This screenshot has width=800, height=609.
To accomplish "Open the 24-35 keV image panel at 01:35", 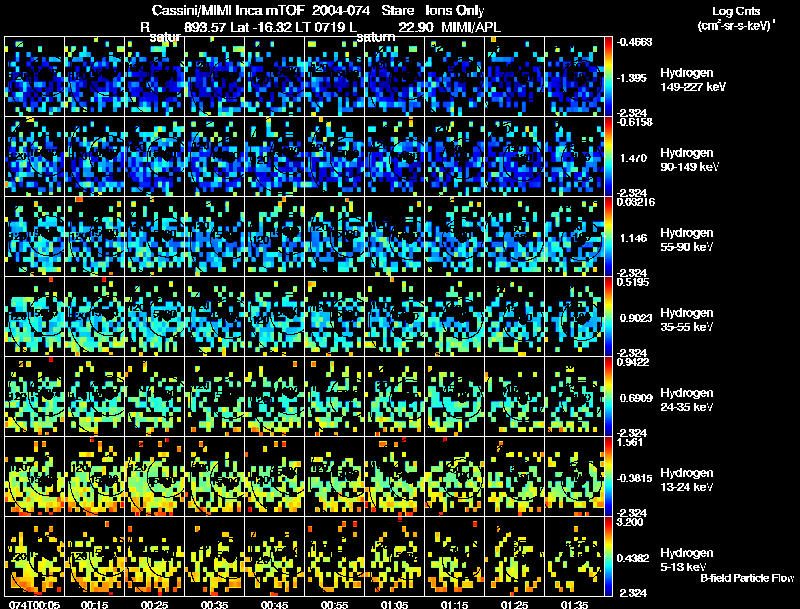I will (574, 397).
